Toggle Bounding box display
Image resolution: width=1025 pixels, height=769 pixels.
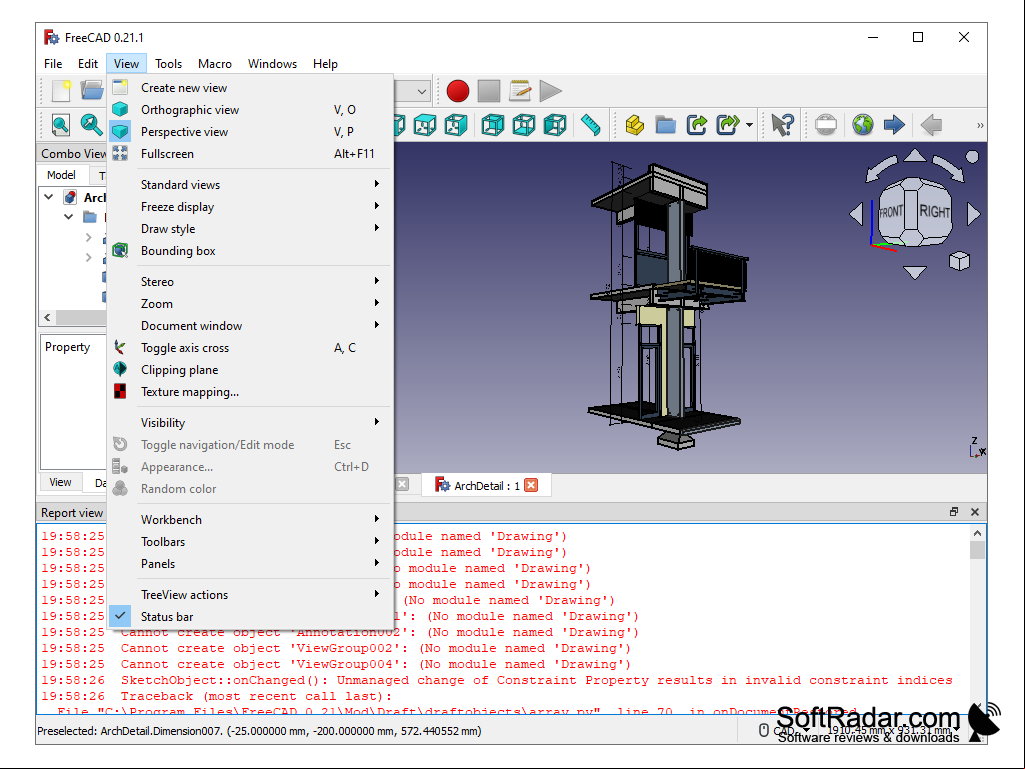[x=250, y=250]
